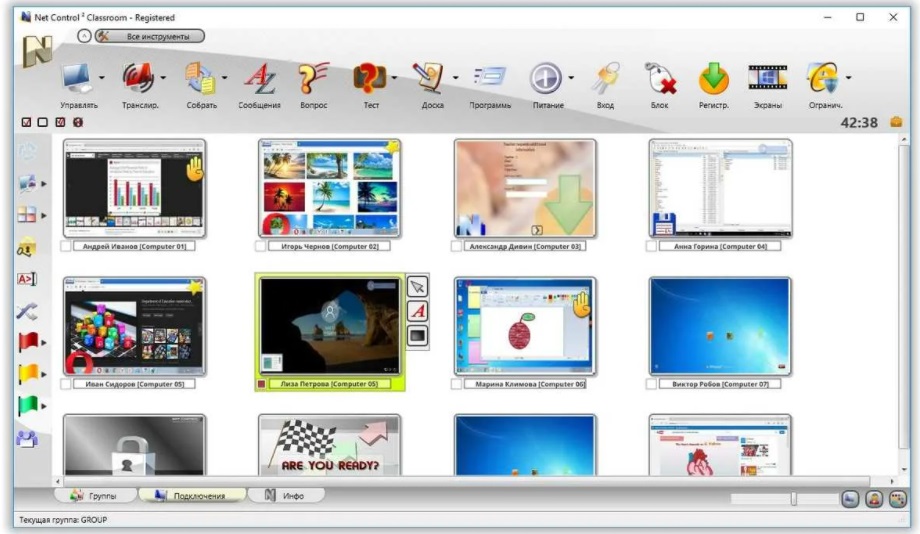Adjust the thumbnail size slider
920x534 pixels.
(793, 498)
